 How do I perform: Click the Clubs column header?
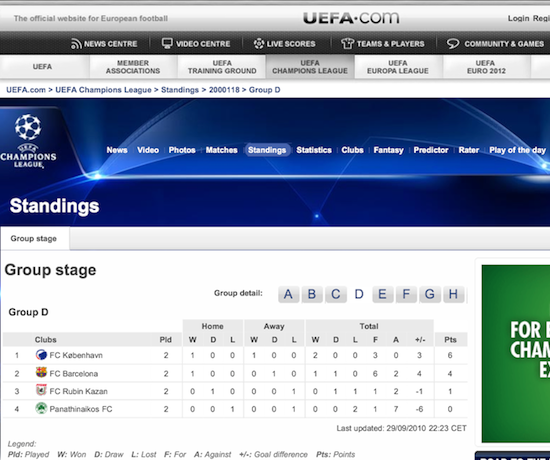(46, 340)
